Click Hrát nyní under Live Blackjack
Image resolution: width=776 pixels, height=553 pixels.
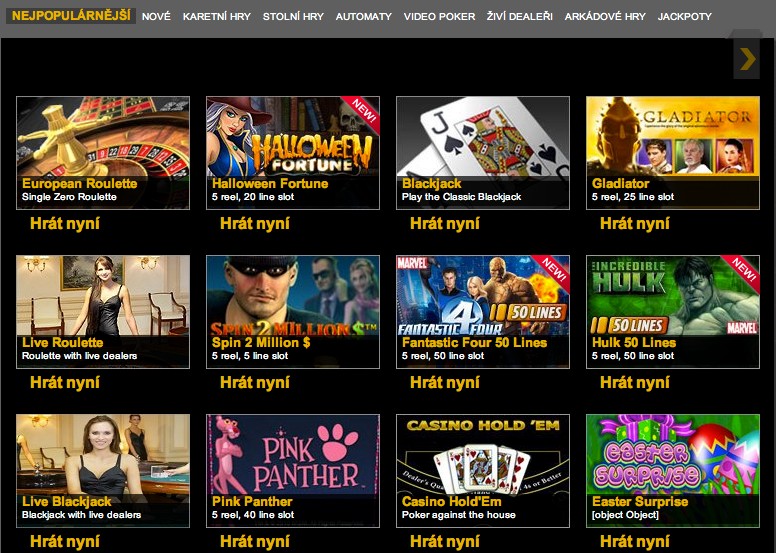pyautogui.click(x=65, y=542)
